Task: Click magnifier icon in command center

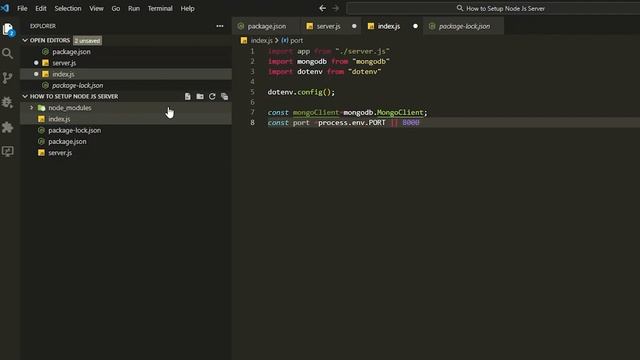Action: (x=460, y=8)
